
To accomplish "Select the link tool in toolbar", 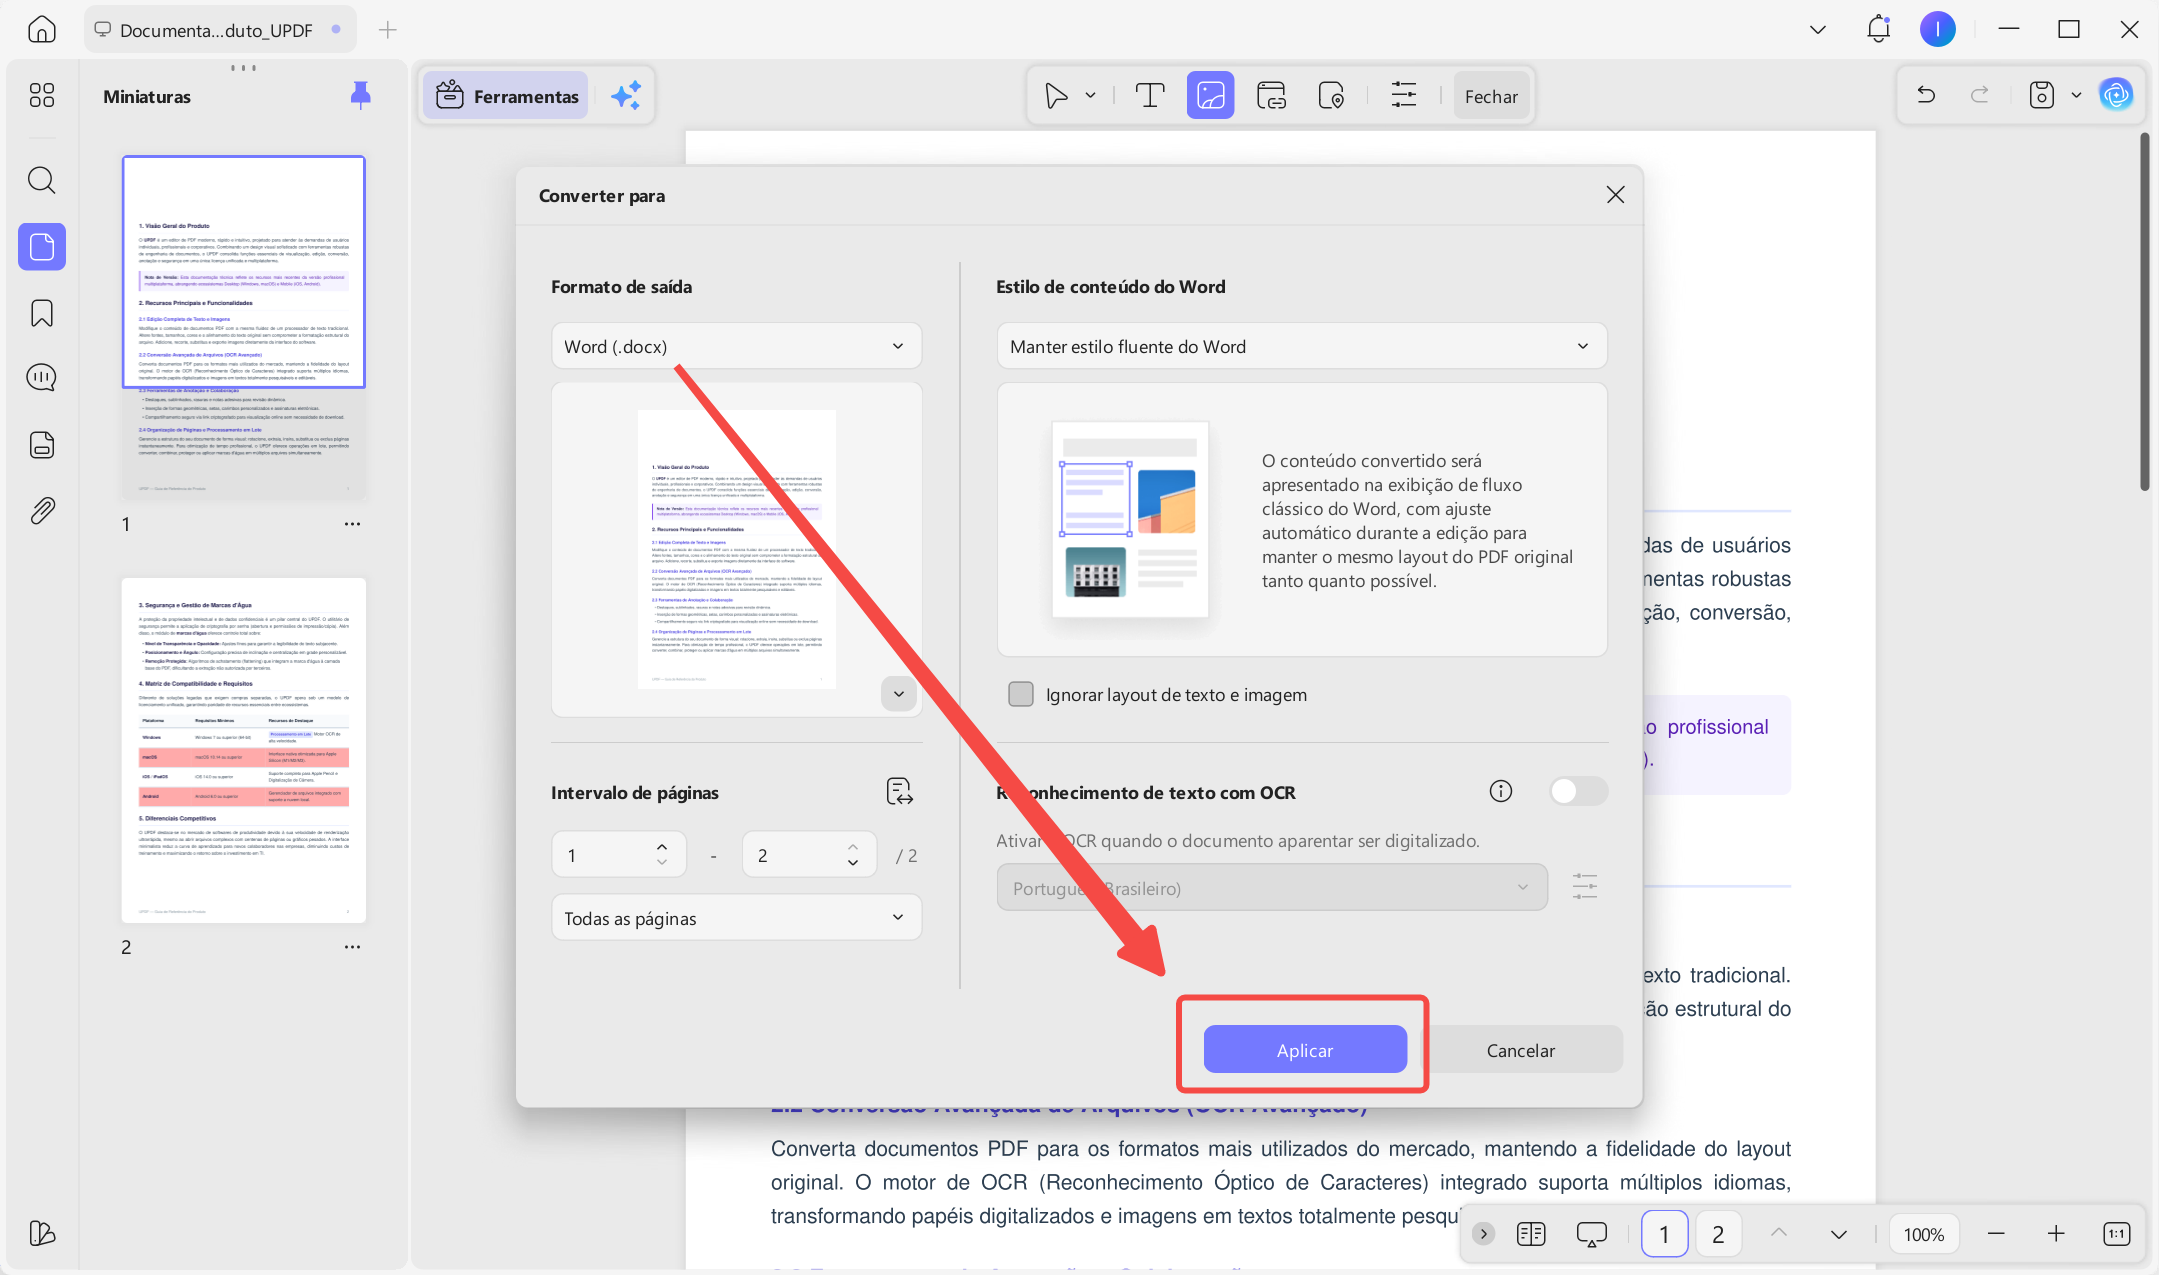I will pos(1271,96).
